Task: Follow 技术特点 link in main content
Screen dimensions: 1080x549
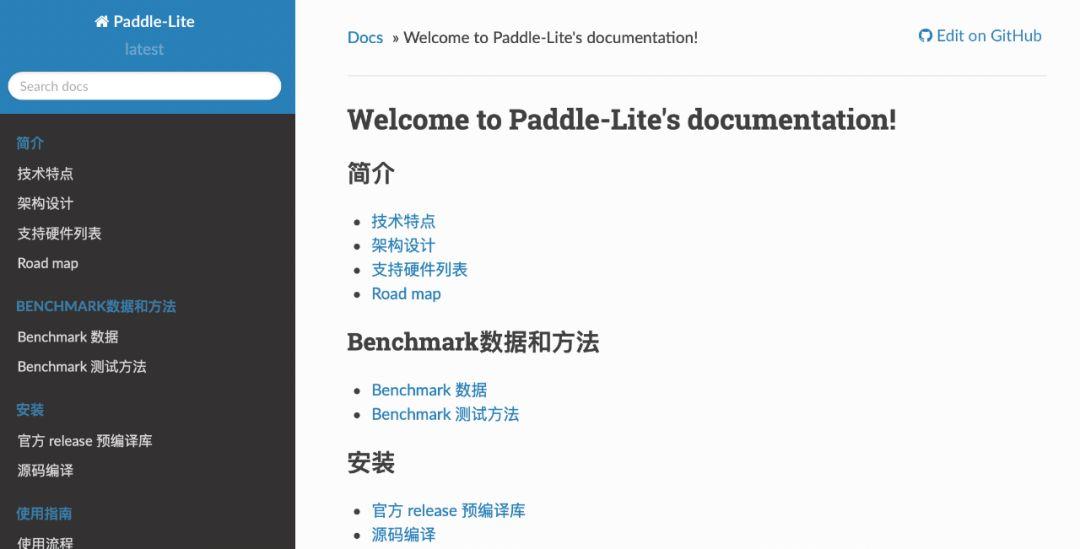Action: 404,221
